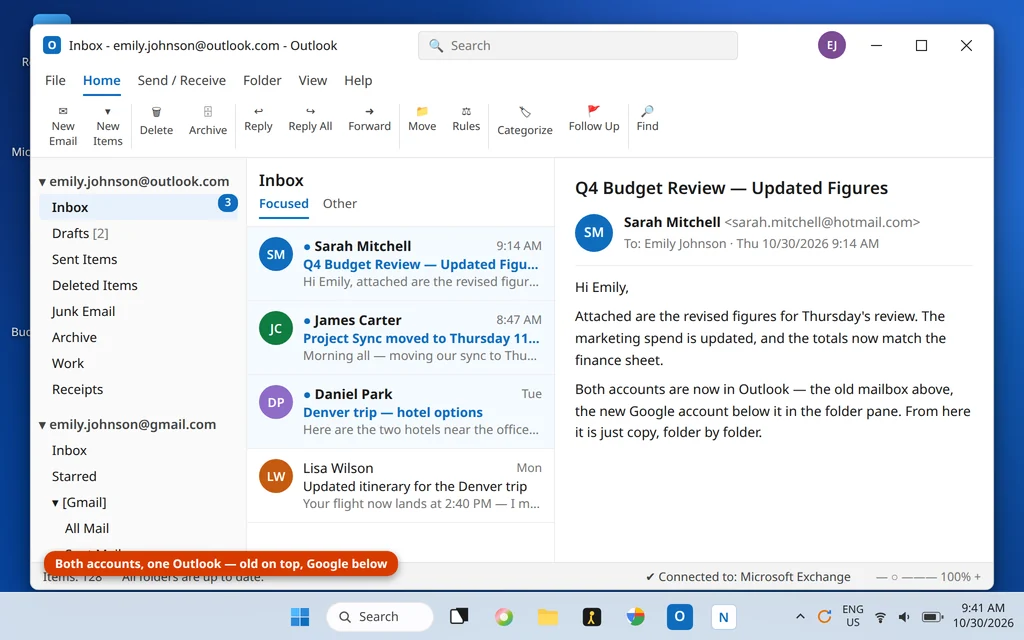Open the New Items dropdown
Screen dimensions: 1024x640
click(x=108, y=126)
